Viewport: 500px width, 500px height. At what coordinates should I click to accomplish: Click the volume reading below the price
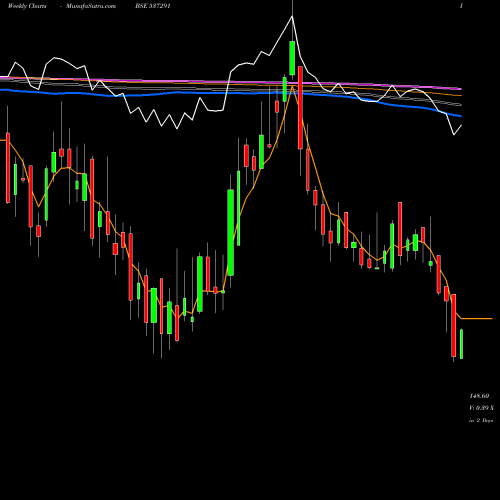(481, 408)
